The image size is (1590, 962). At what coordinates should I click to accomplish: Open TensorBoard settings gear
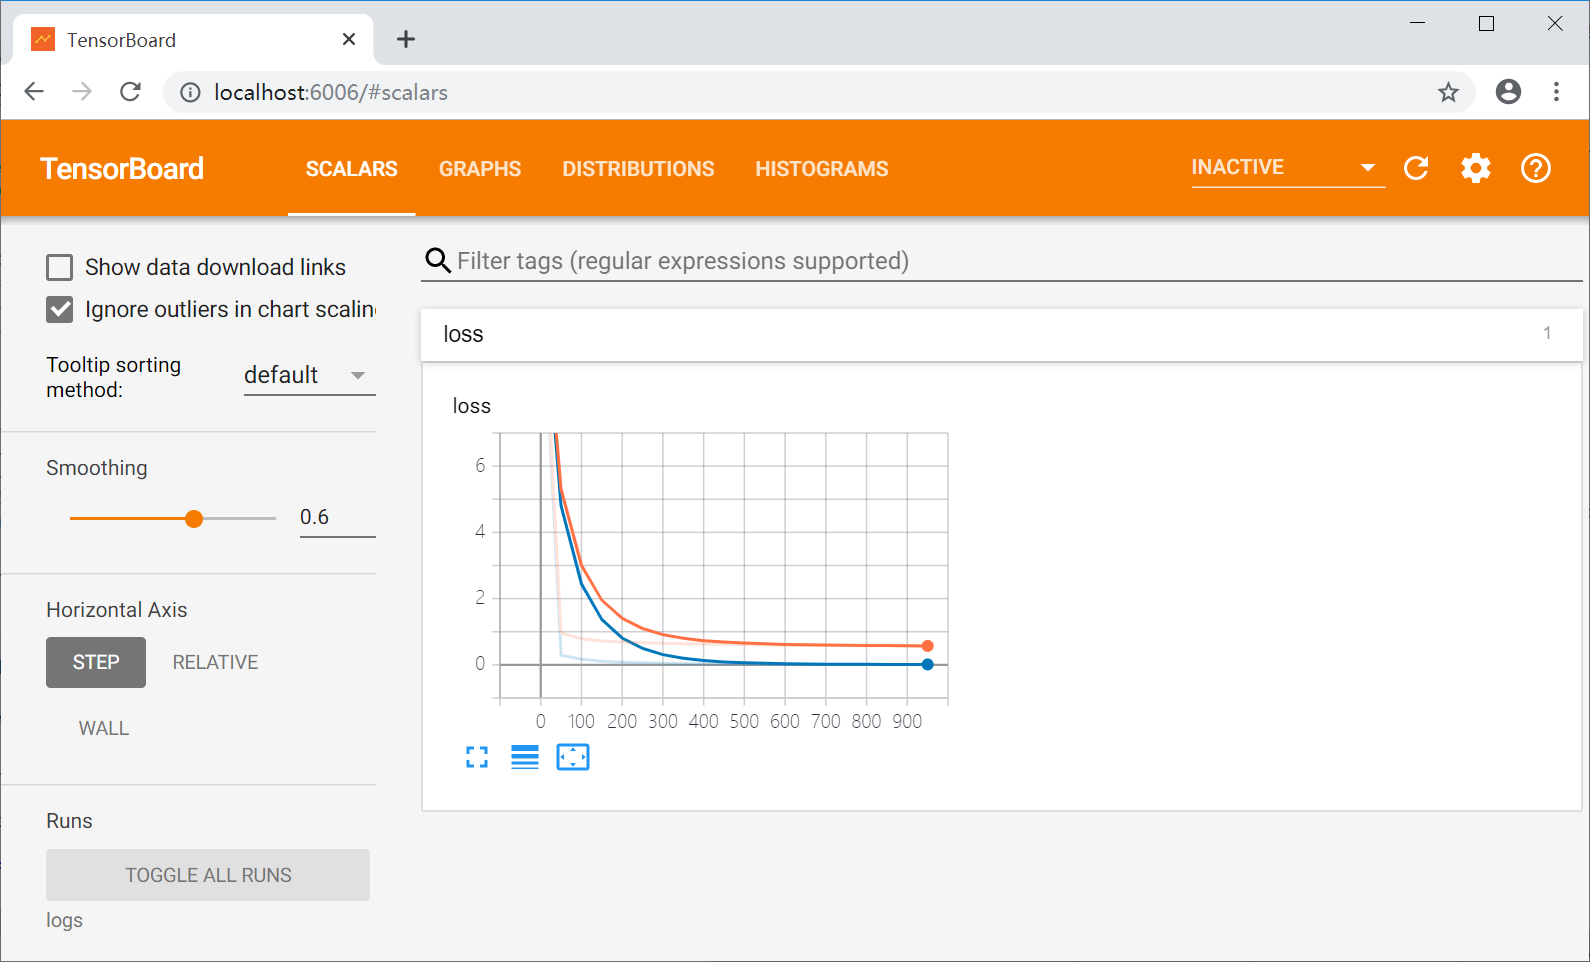point(1476,168)
